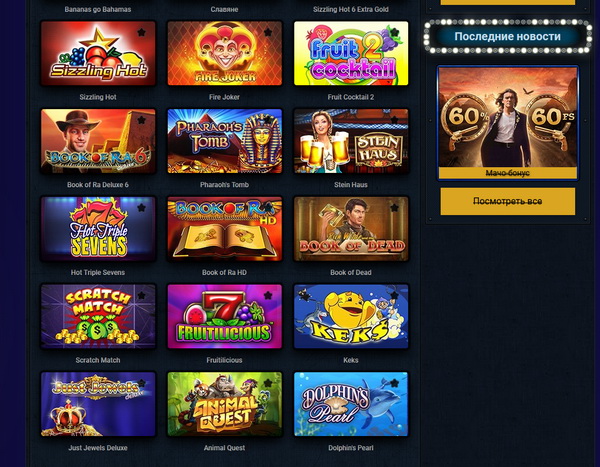Click the Последние новости header

click(x=507, y=37)
